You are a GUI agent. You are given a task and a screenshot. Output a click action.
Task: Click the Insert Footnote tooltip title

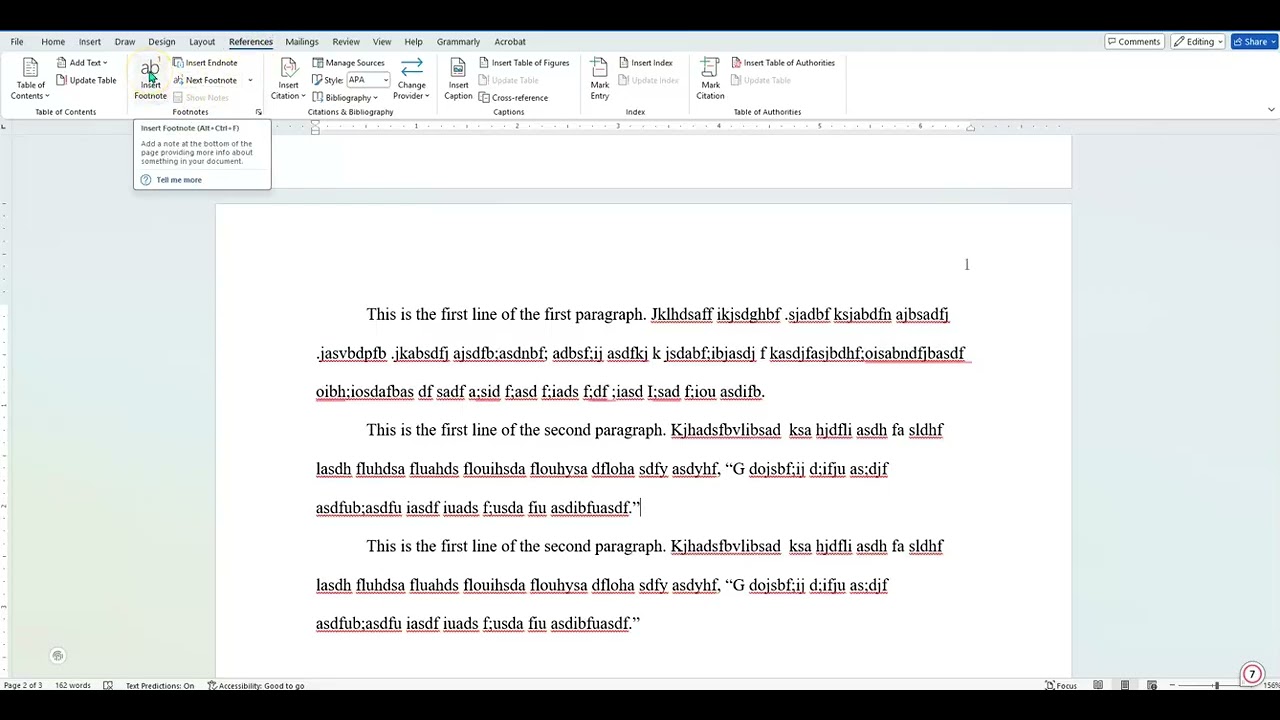tap(190, 128)
